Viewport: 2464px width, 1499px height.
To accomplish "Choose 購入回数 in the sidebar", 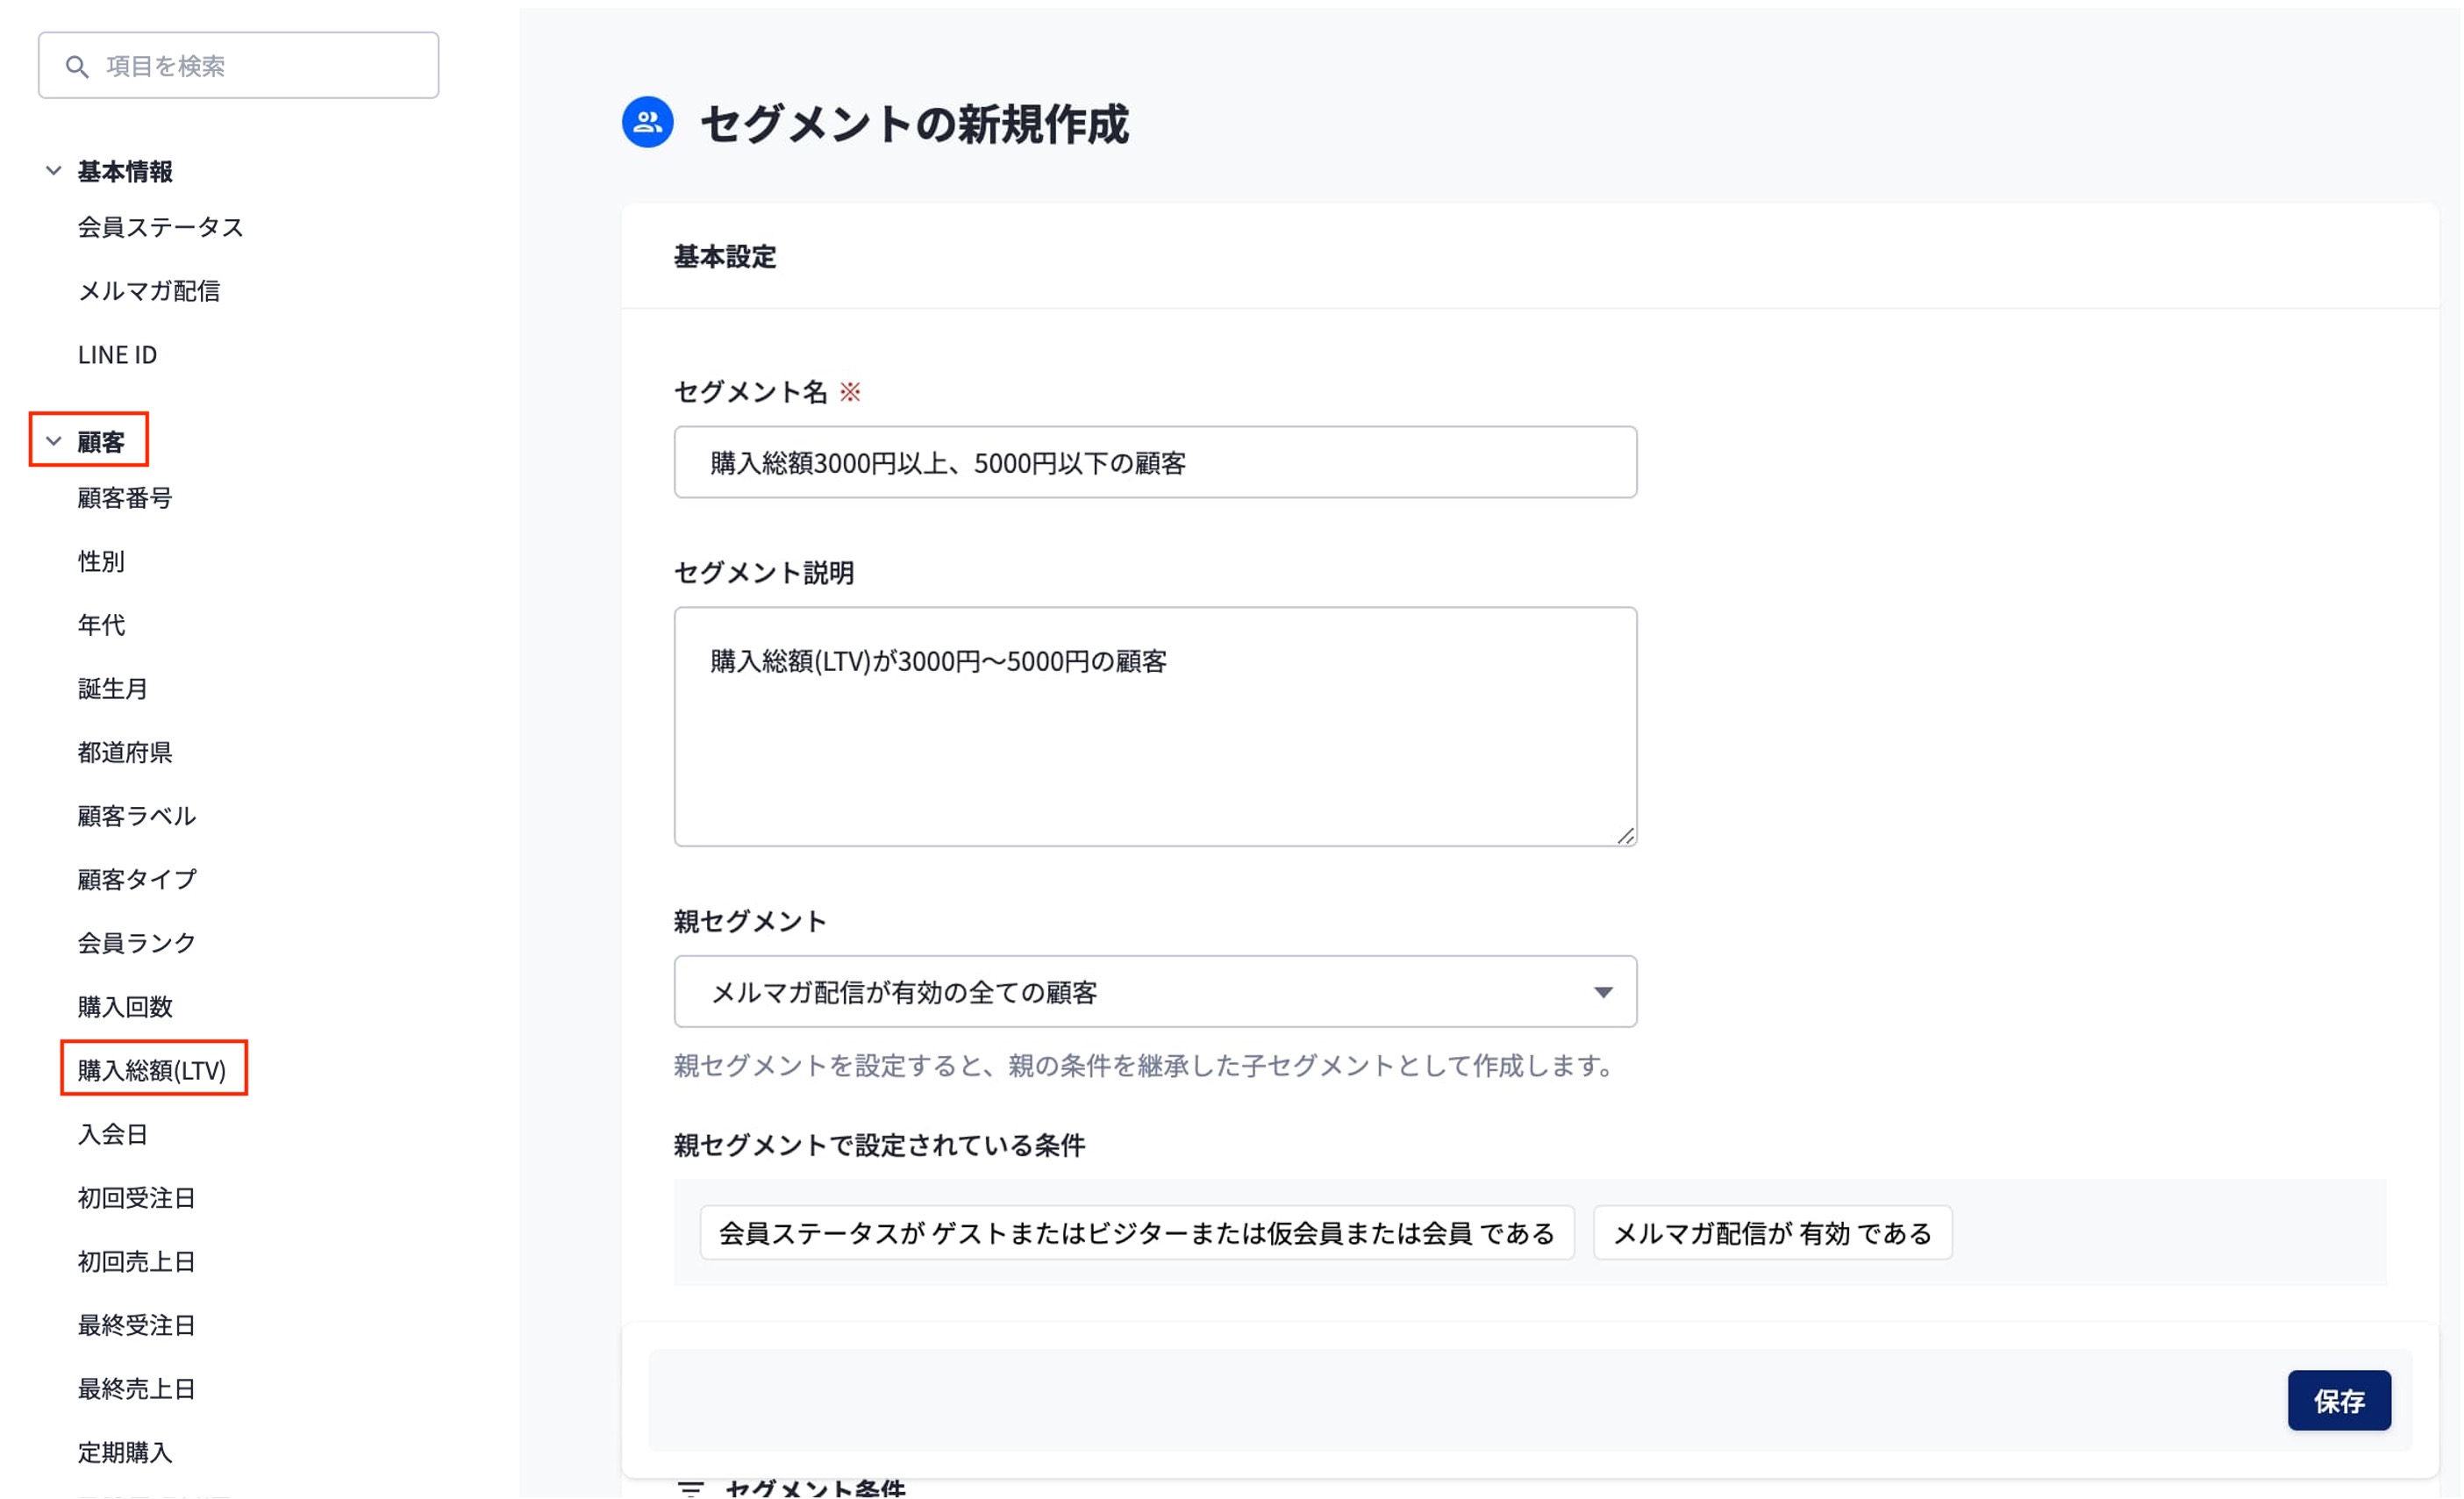I will [125, 1007].
